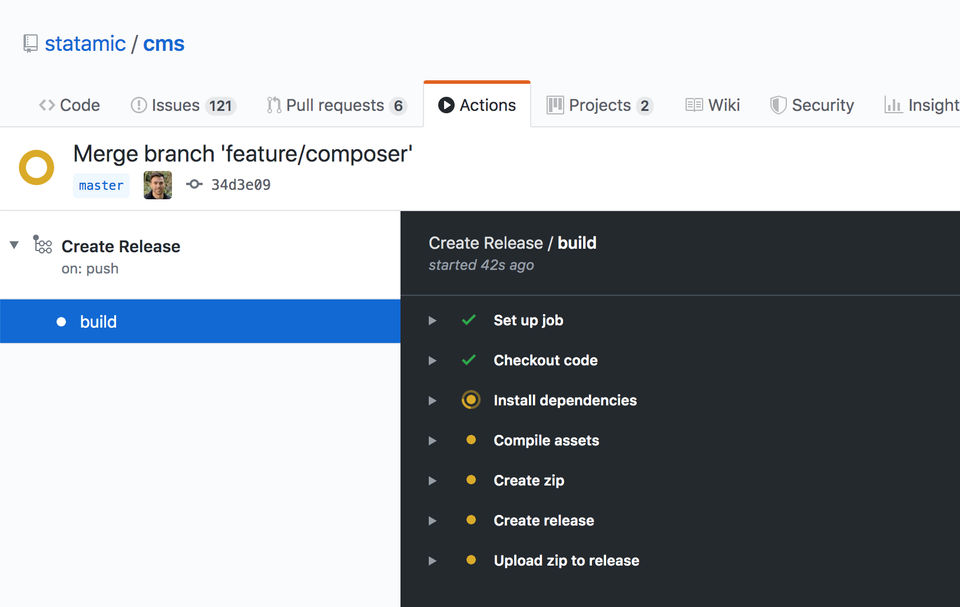Collapse the Create Release workflow tree

tap(14, 245)
